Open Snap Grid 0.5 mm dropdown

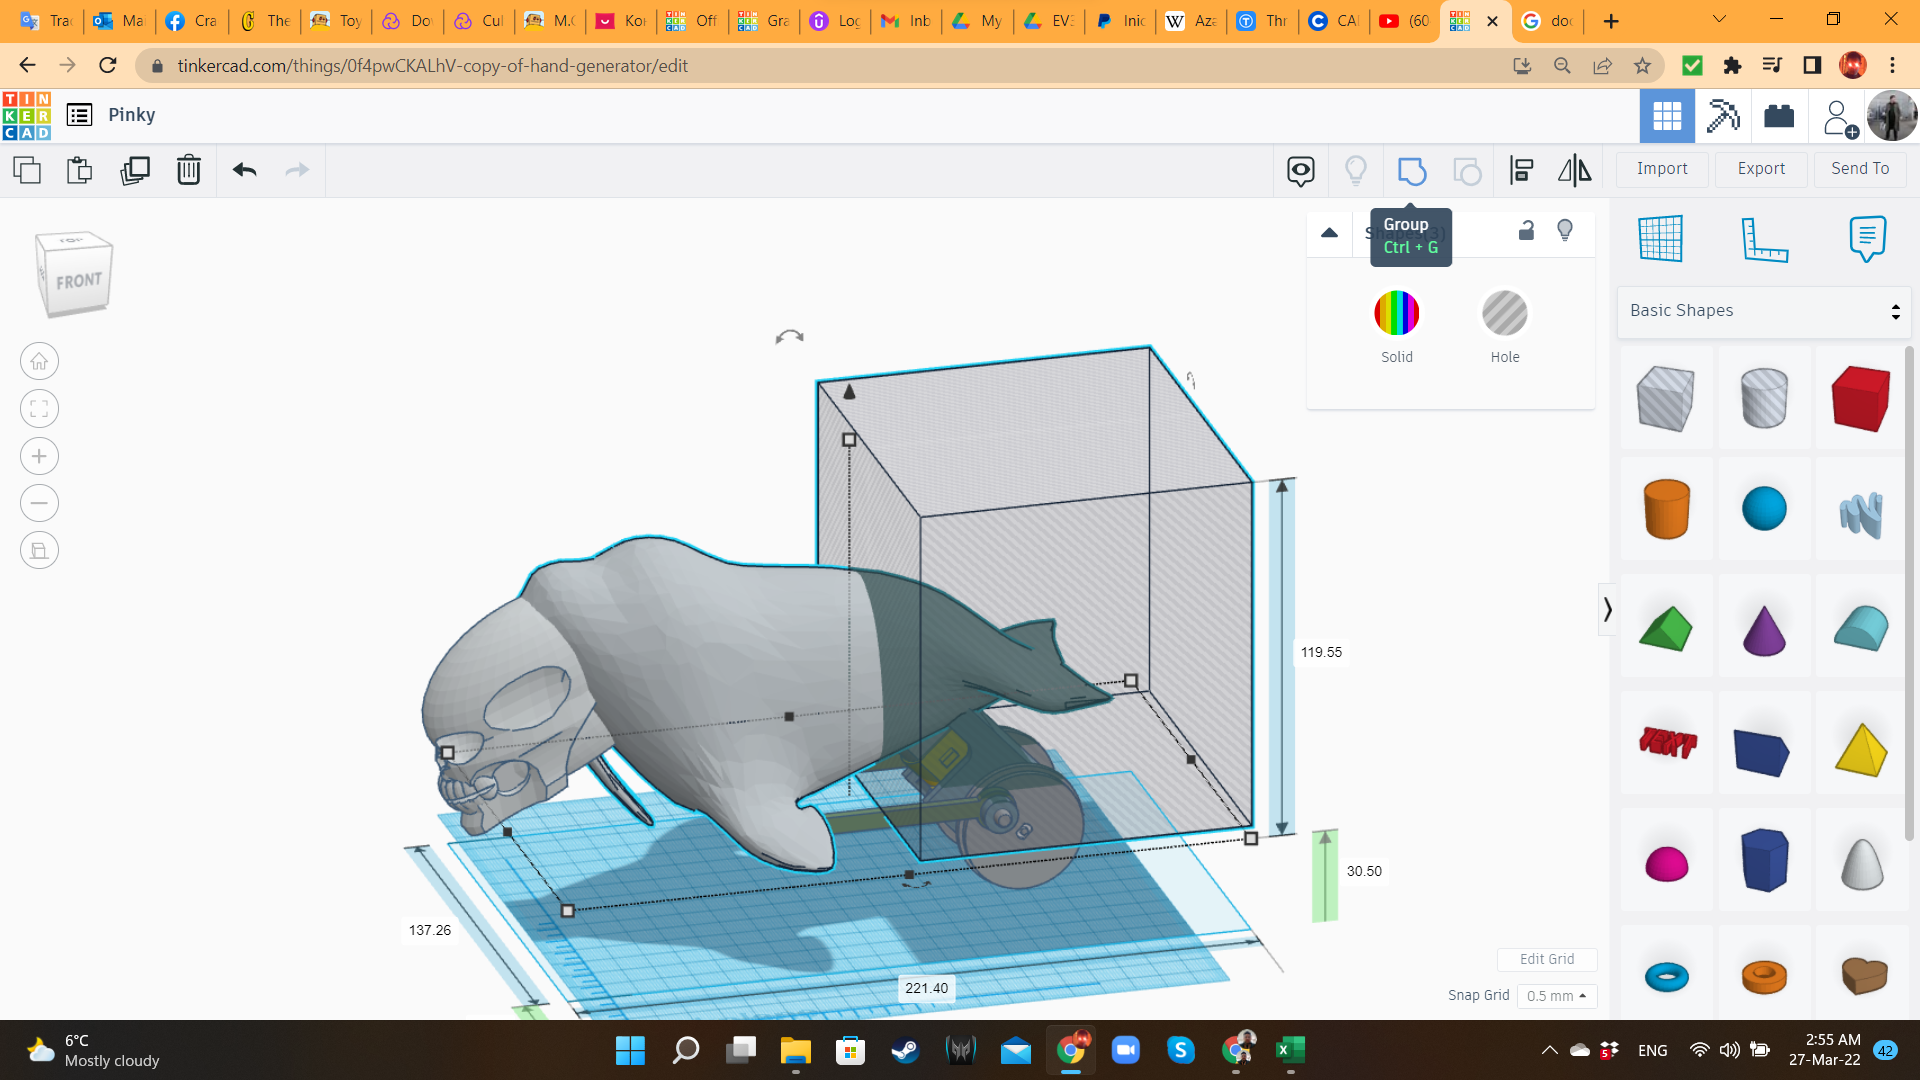(1556, 996)
